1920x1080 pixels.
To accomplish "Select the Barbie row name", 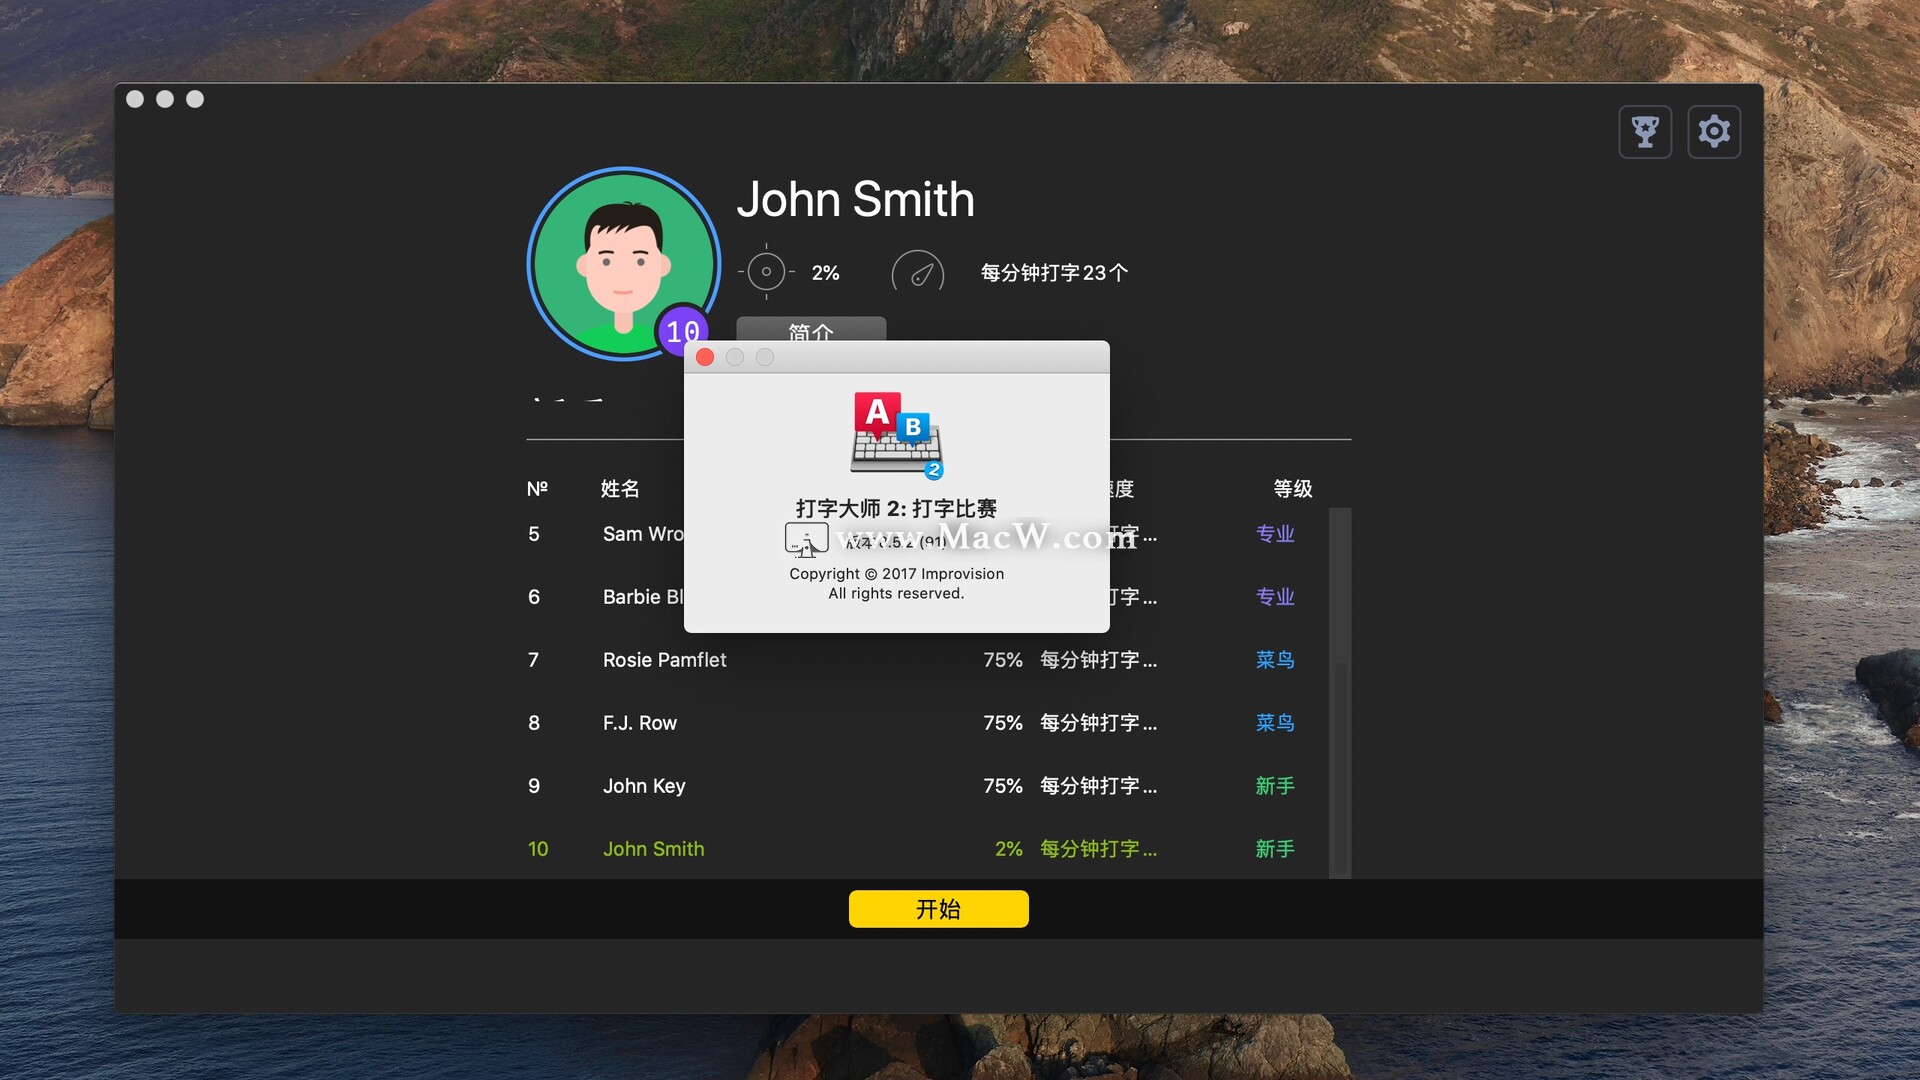I will pos(643,597).
